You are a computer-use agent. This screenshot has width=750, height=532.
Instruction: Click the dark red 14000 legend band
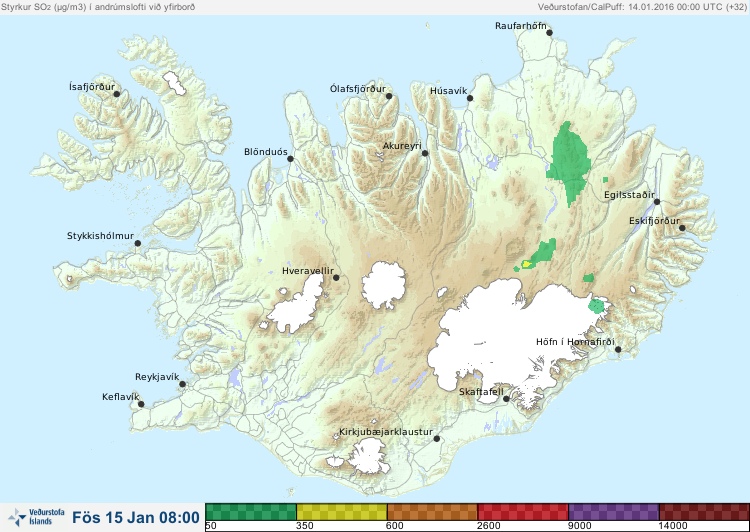tap(704, 511)
